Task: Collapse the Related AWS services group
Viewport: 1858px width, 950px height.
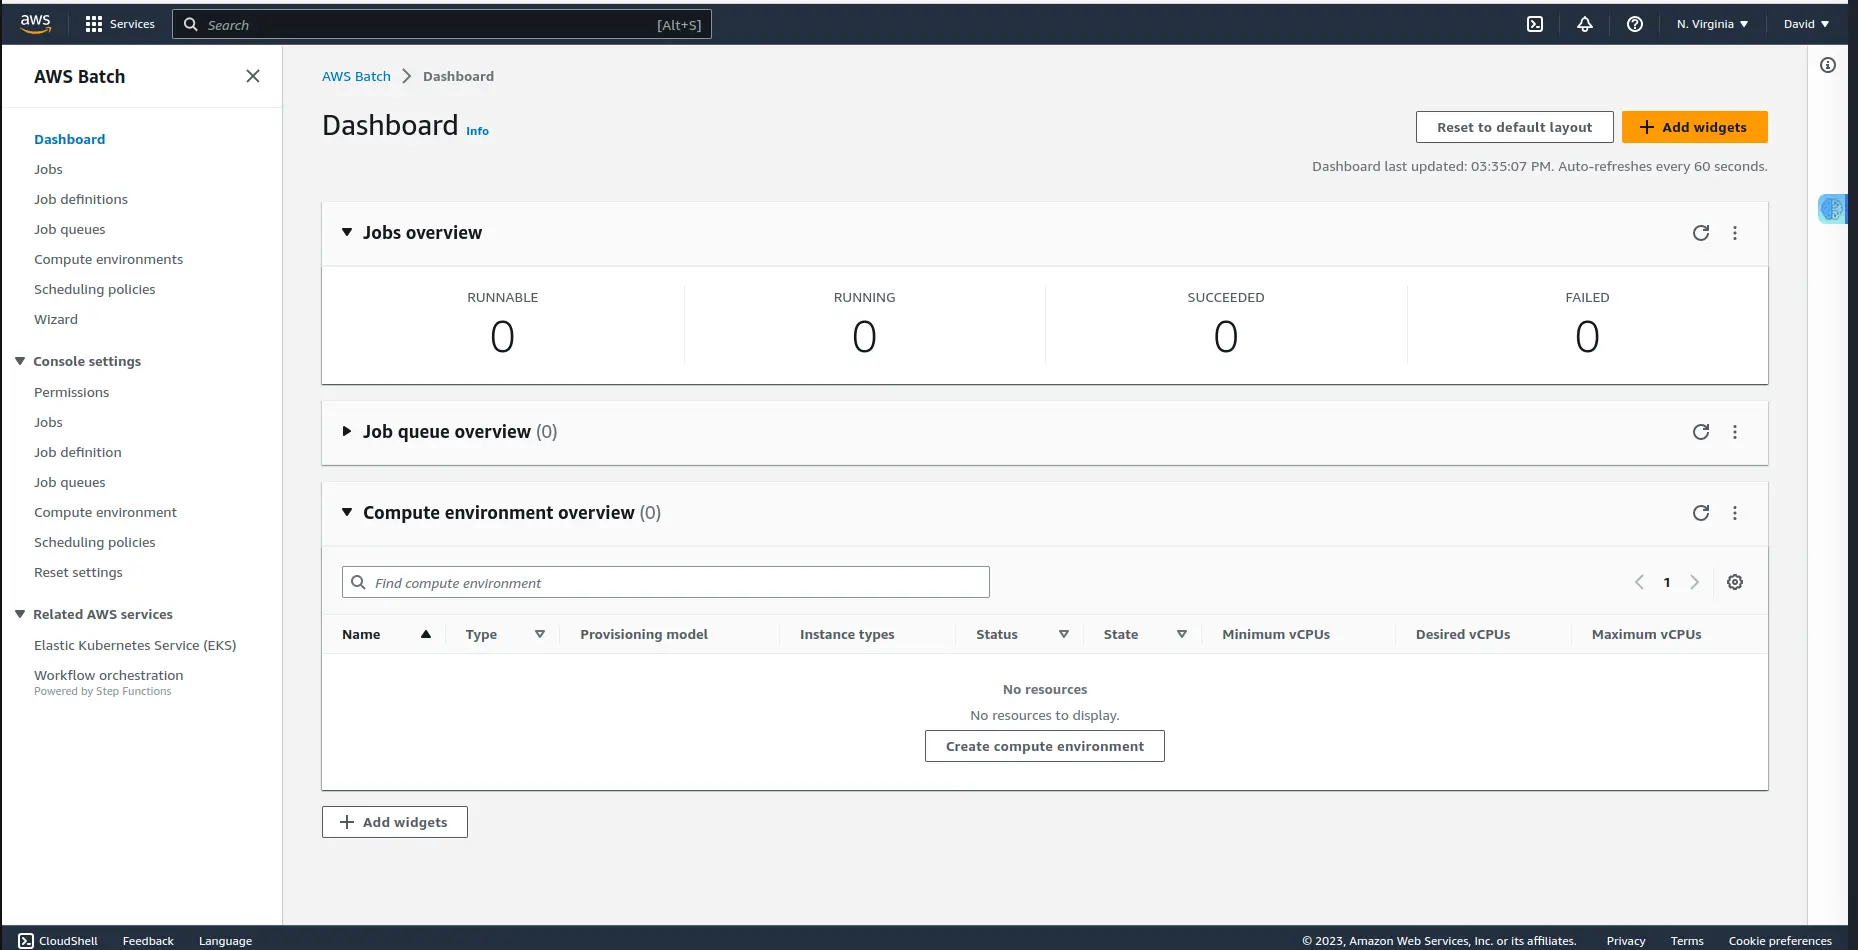Action: coord(20,614)
